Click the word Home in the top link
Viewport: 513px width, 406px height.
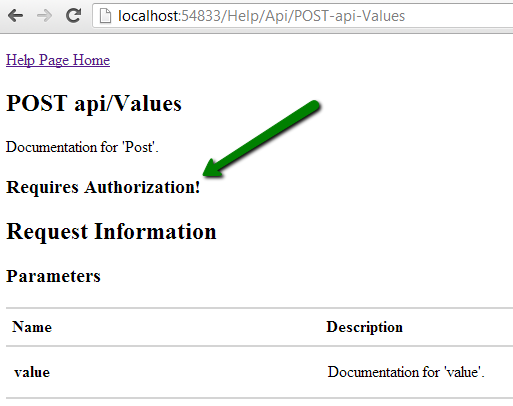[x=91, y=60]
